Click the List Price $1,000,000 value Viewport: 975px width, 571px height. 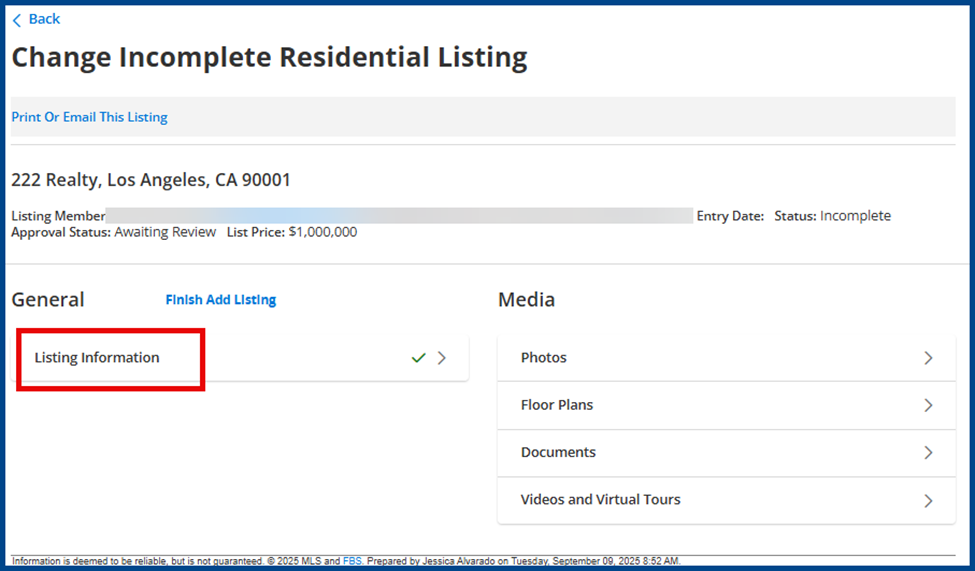[x=322, y=232]
